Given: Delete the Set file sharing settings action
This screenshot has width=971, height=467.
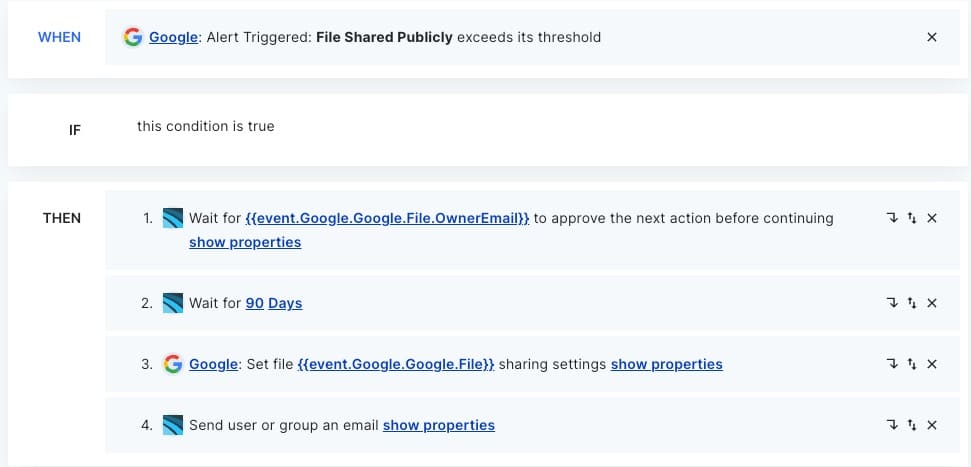Looking at the screenshot, I should pyautogui.click(x=932, y=364).
